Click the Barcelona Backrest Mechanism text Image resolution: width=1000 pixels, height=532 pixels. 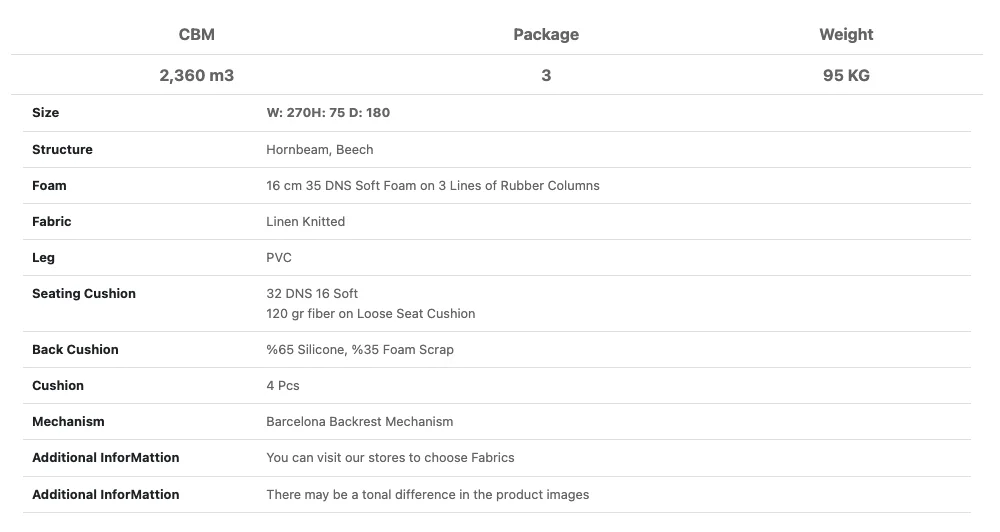pyautogui.click(x=360, y=421)
